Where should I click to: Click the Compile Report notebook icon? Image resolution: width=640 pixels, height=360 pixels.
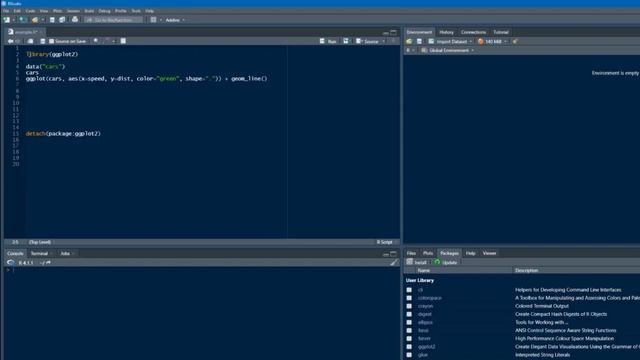[x=123, y=41]
